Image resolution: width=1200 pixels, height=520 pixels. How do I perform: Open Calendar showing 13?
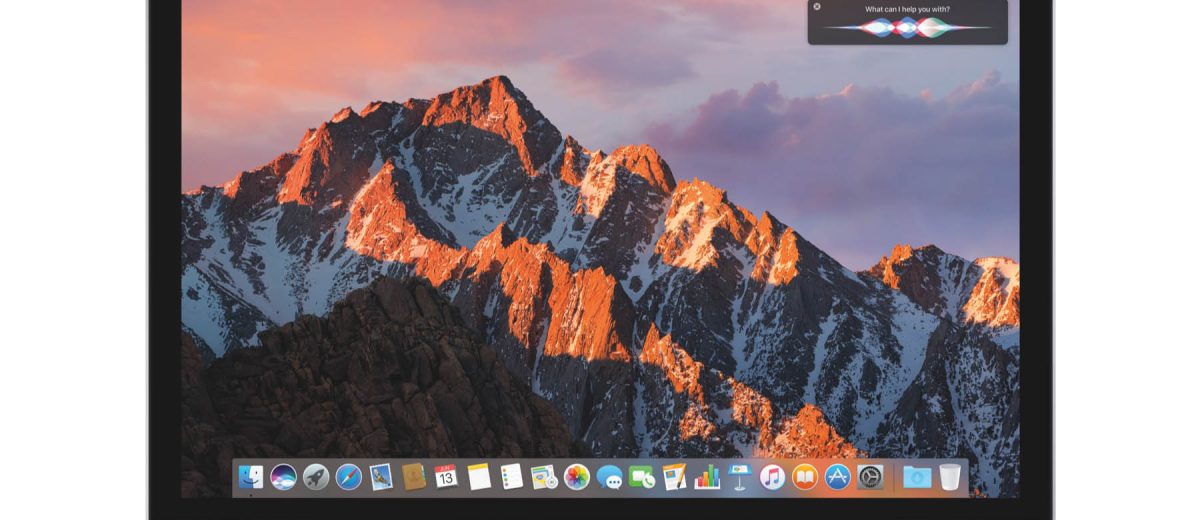pyautogui.click(x=446, y=477)
